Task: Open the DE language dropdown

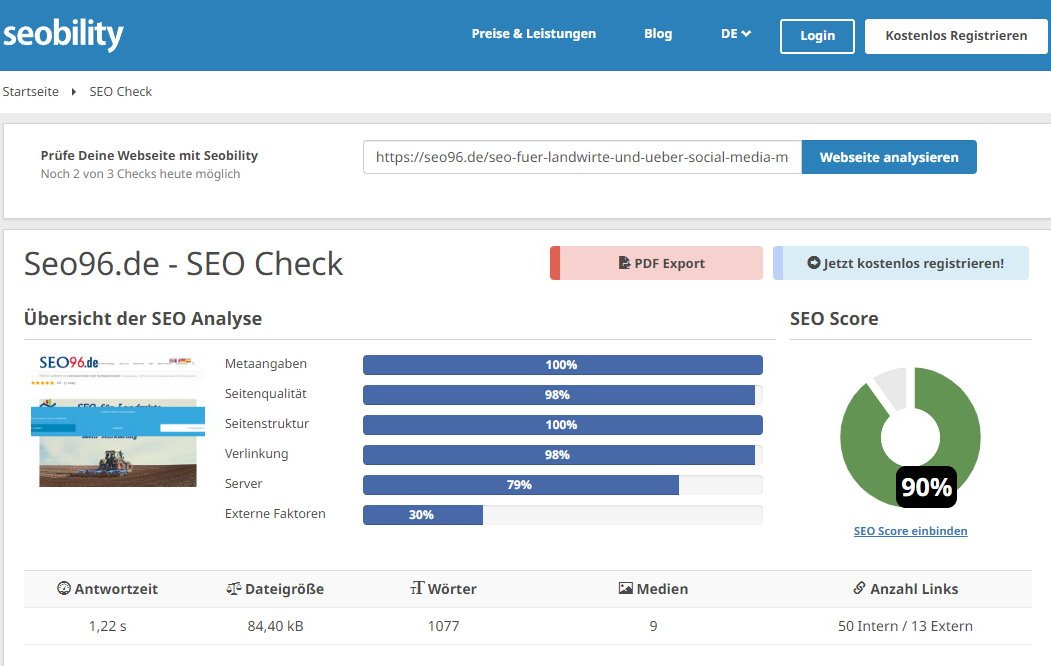Action: coord(735,34)
